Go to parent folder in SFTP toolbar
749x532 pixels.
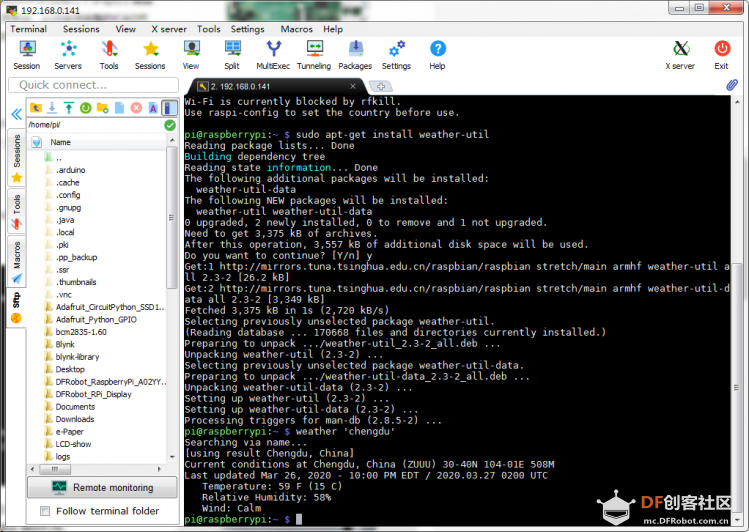click(x=36, y=108)
